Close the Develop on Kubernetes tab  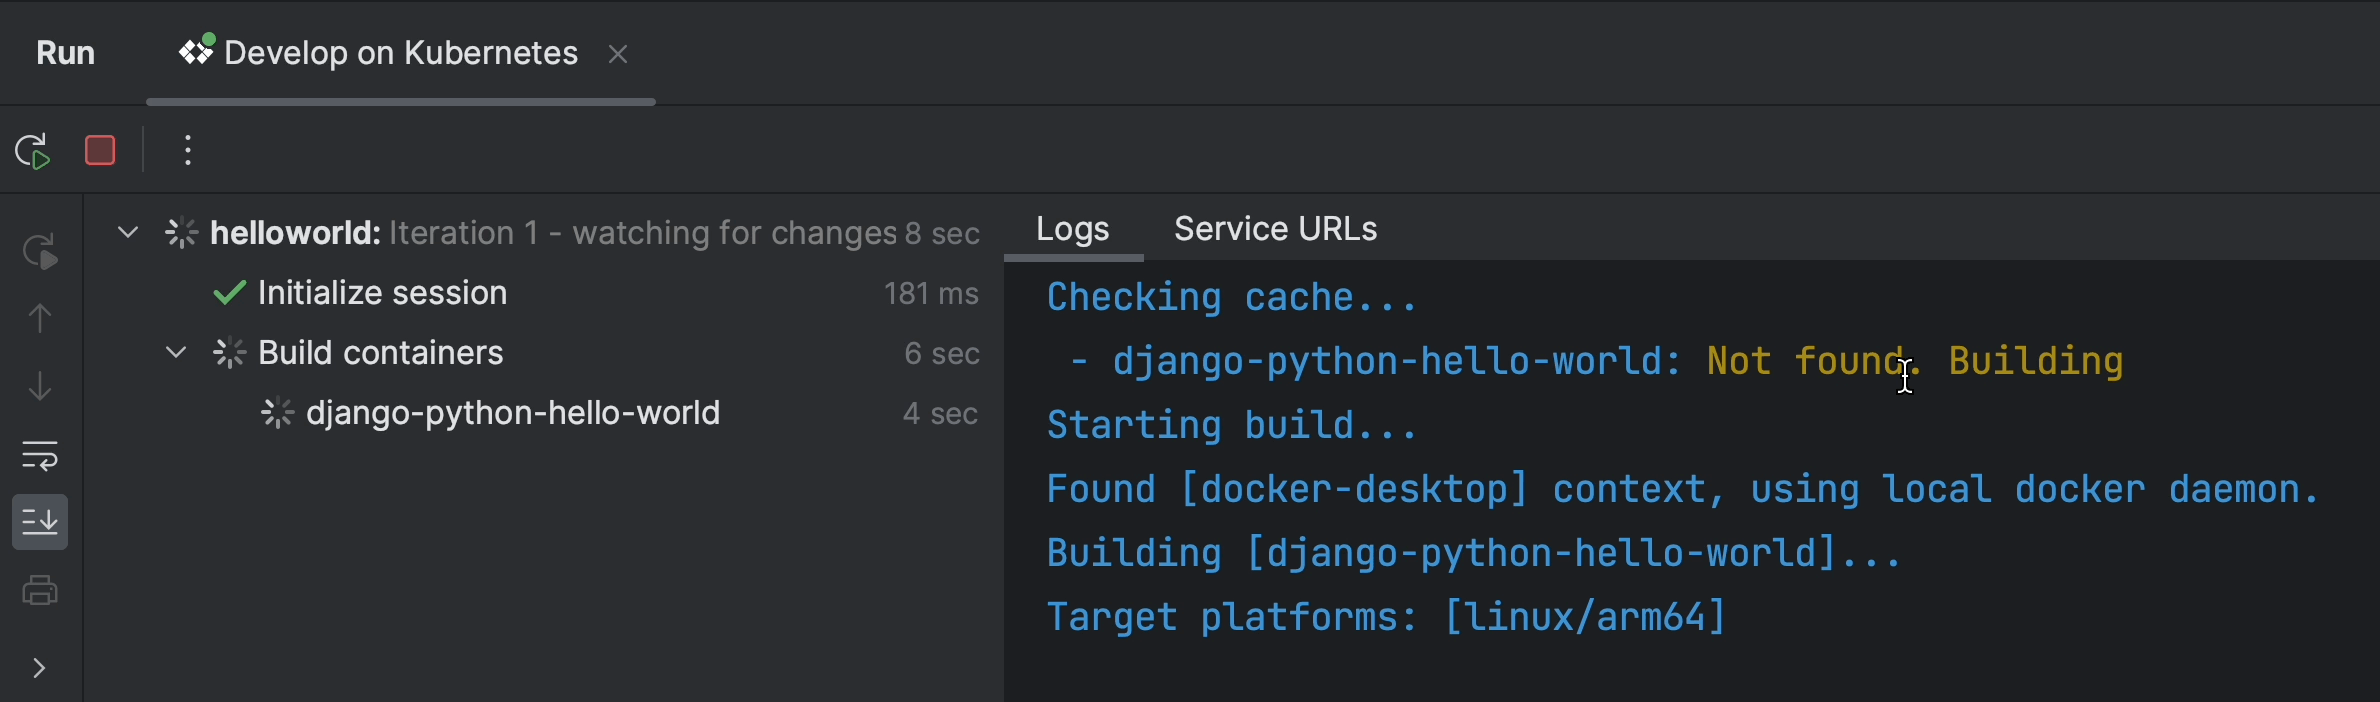point(618,54)
